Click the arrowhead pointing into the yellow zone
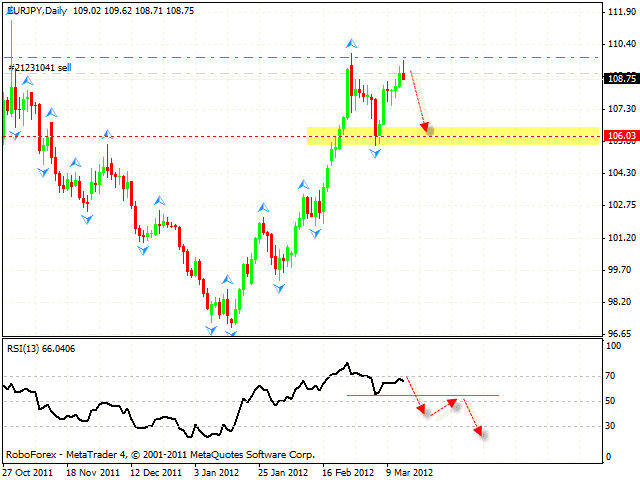 427,126
